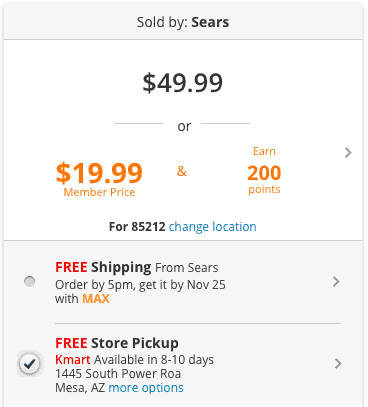The height and width of the screenshot is (407, 368).
Task: Click the Earn 200 points offer
Action: click(264, 170)
